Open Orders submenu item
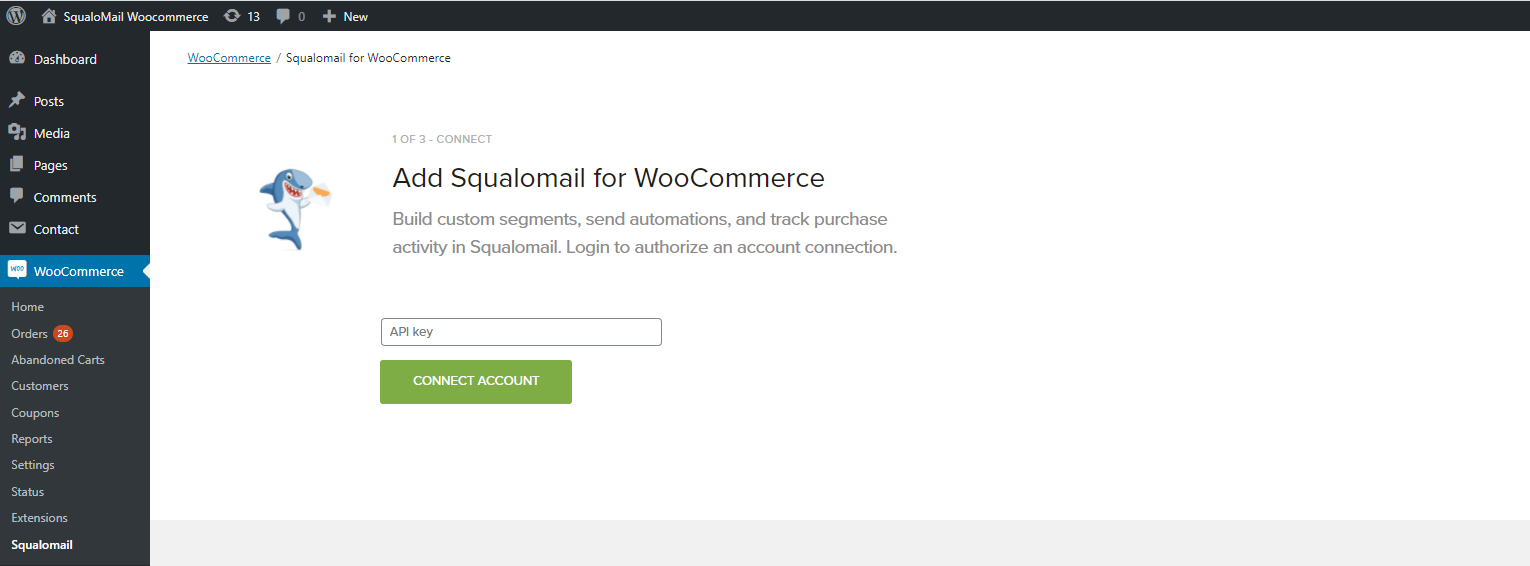 (x=29, y=333)
